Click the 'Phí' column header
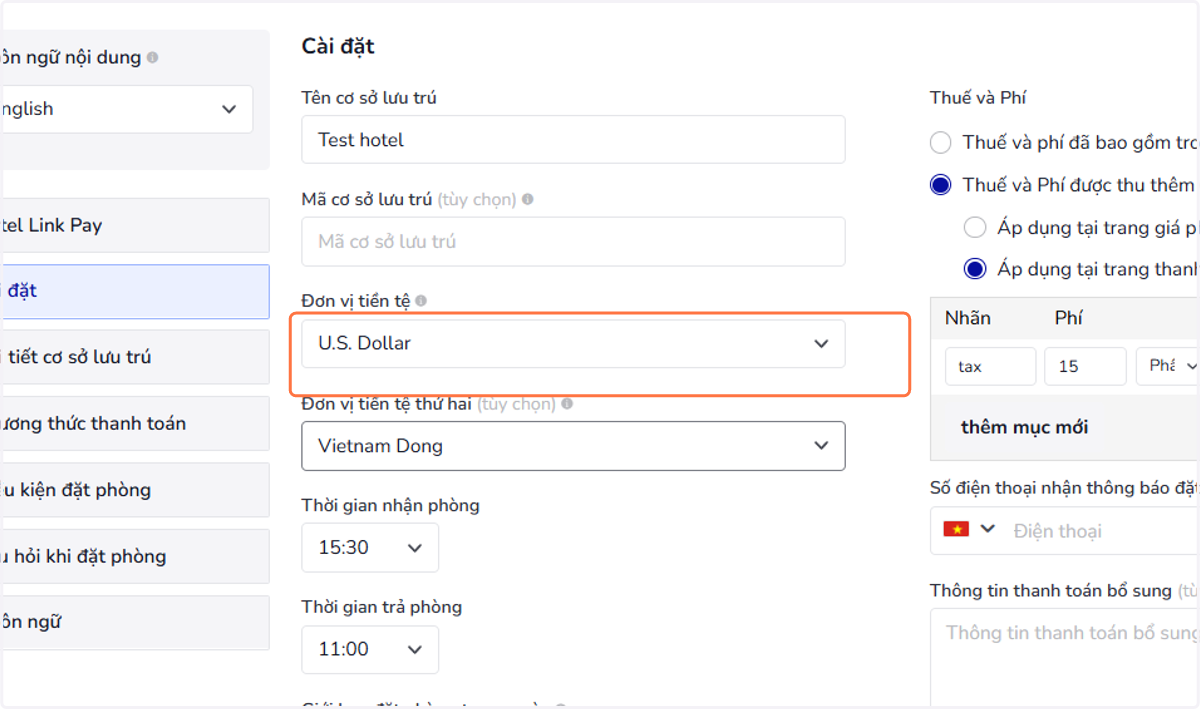This screenshot has height=709, width=1200. click(x=1069, y=318)
